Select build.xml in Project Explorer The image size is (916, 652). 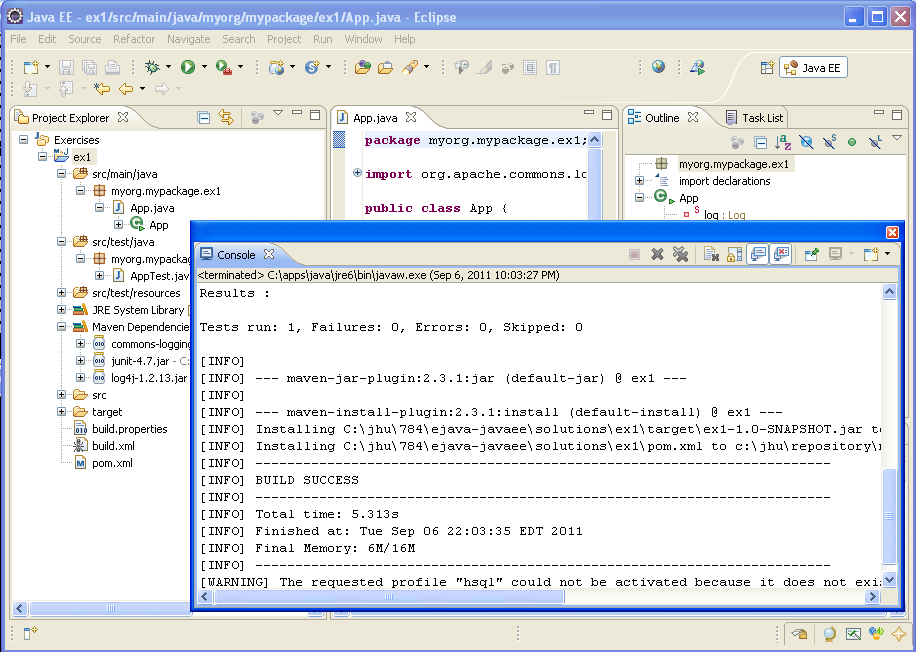tap(113, 446)
